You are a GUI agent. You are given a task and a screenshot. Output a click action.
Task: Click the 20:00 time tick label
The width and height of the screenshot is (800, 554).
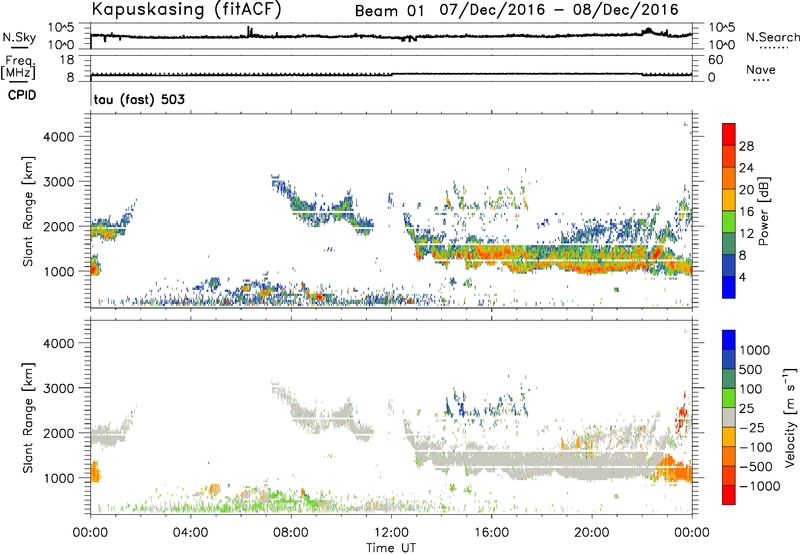click(592, 533)
